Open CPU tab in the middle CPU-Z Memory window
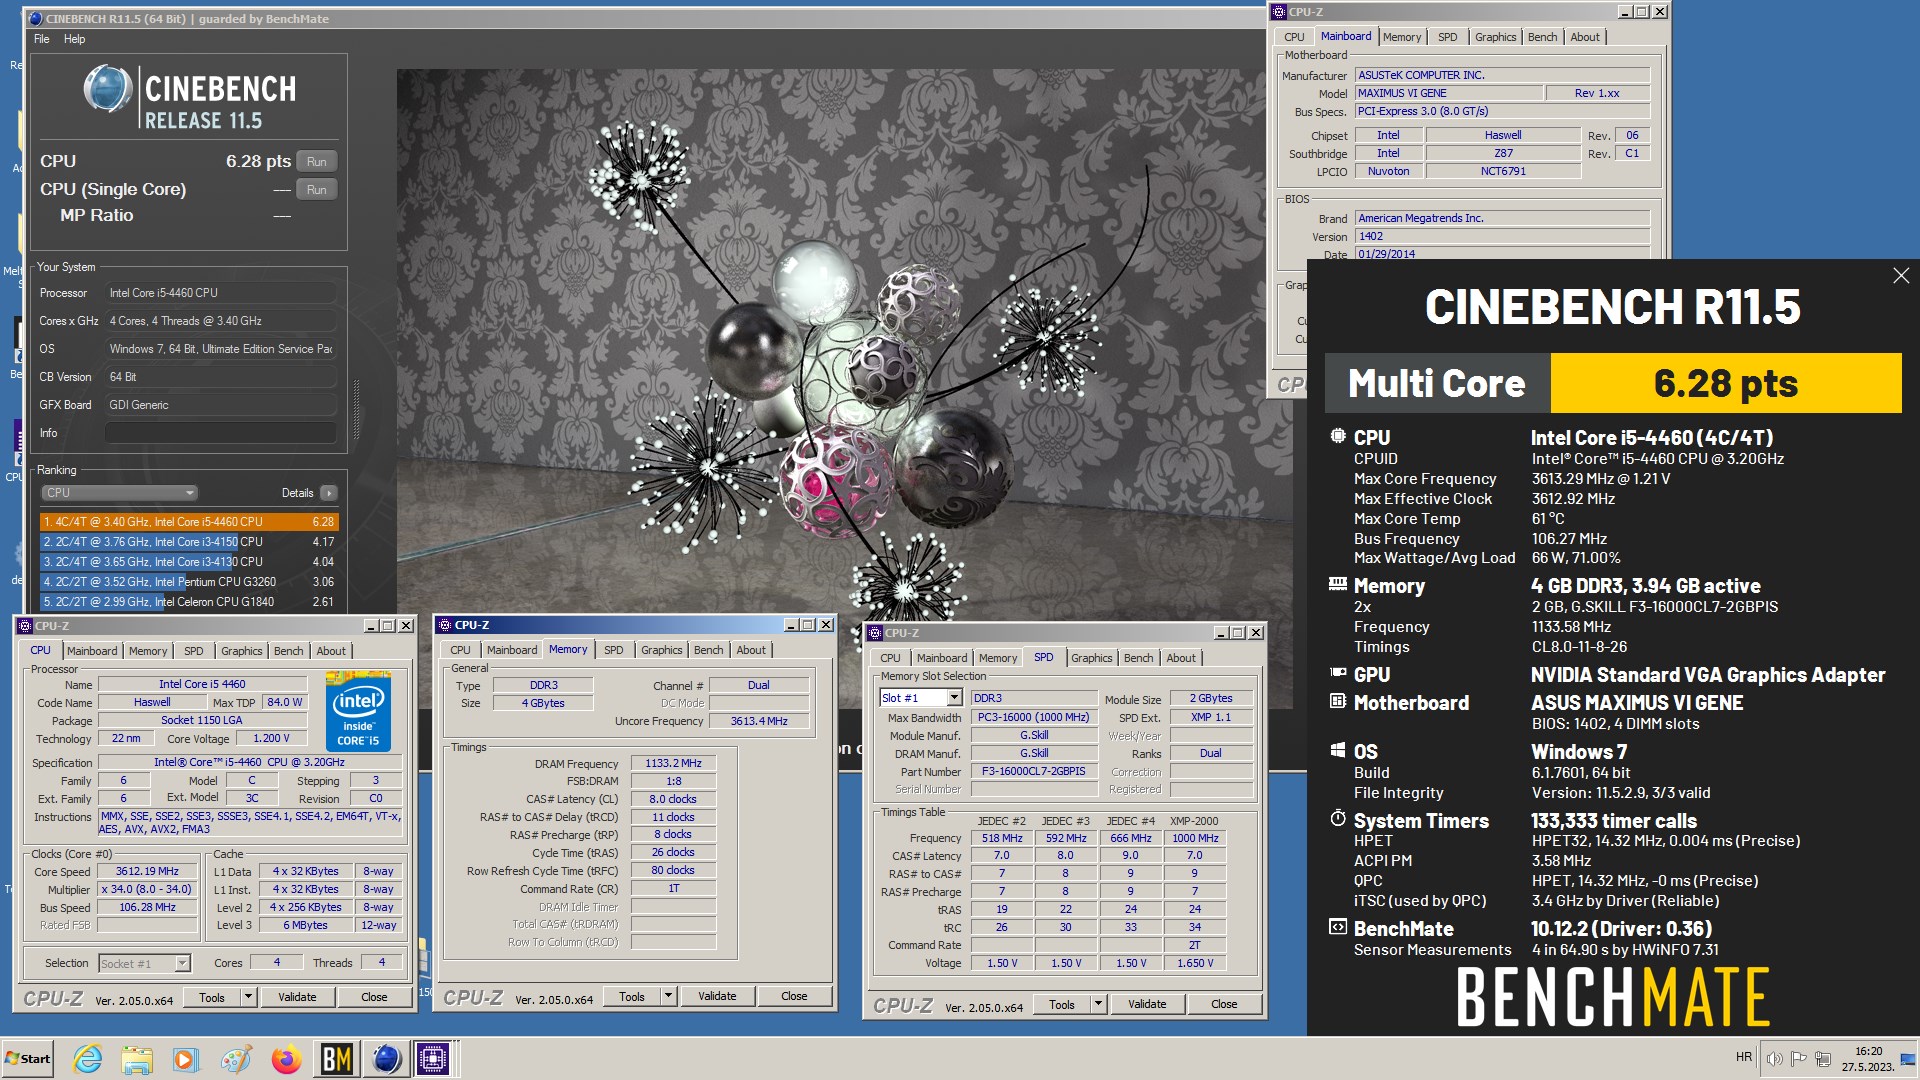 (460, 650)
